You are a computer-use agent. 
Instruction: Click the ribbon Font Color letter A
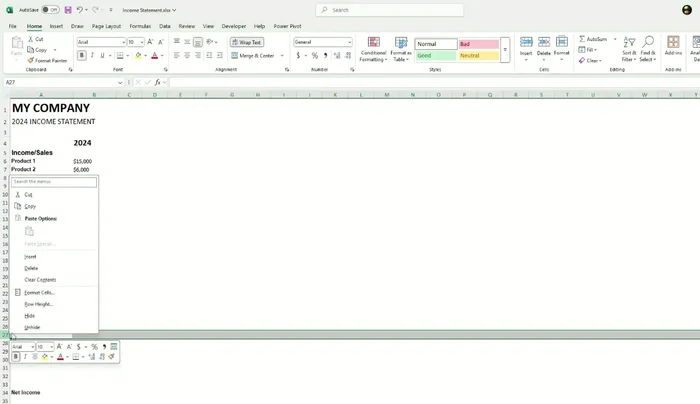(154, 55)
